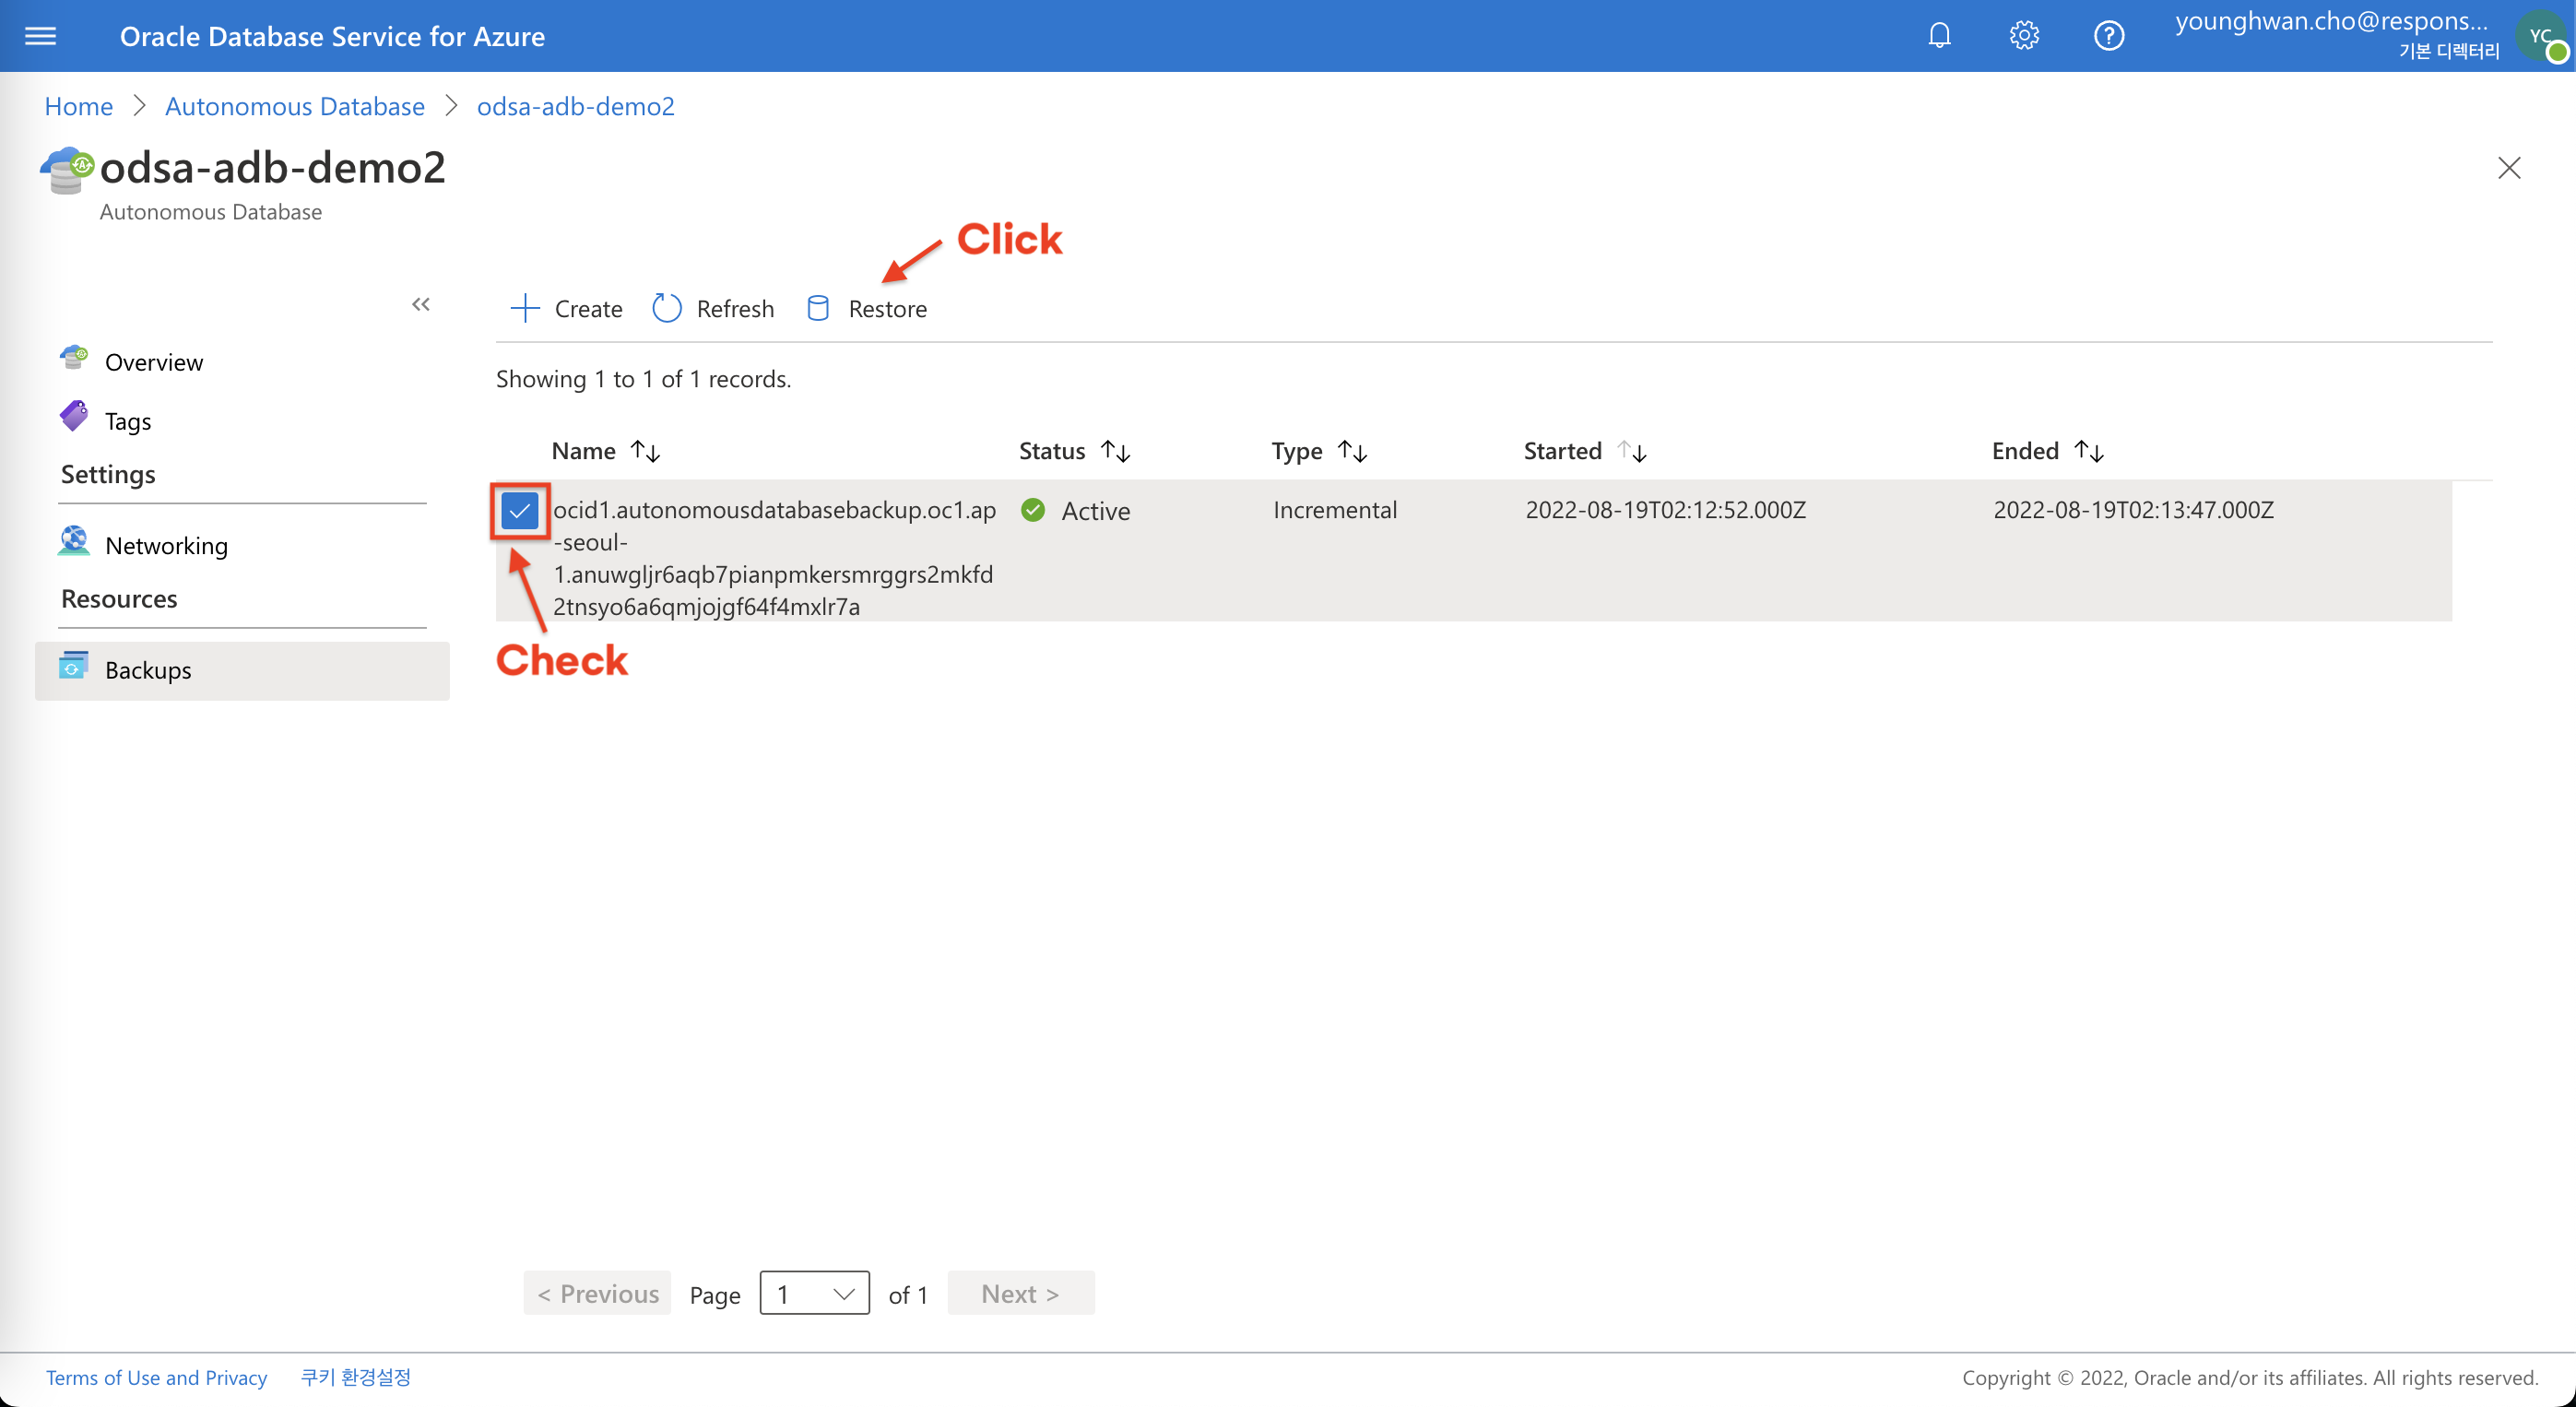
Task: Click the backup name ocid1.autonomousdatabasebackup text
Action: 775,558
